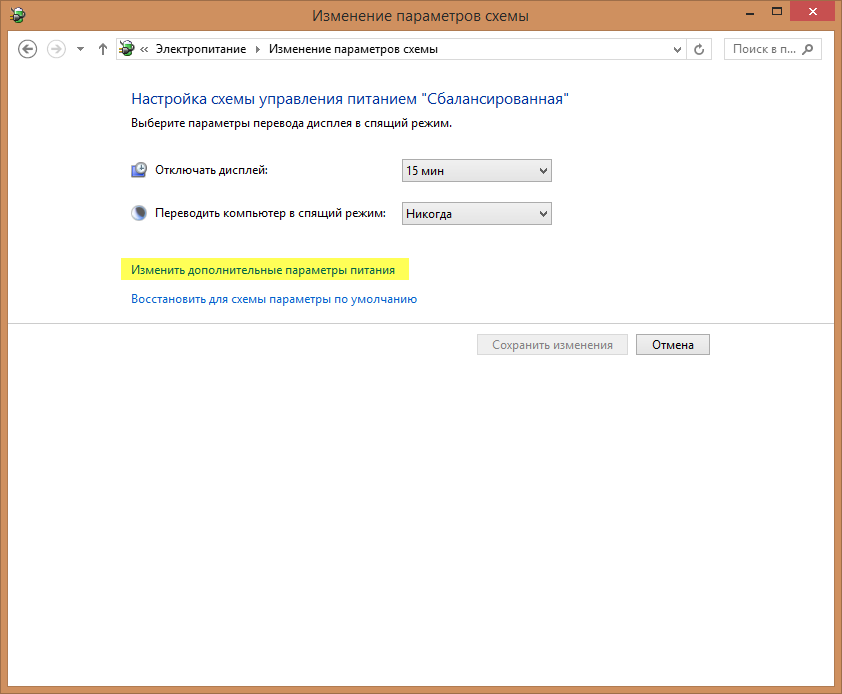842x694 pixels.
Task: Click the Изменение параметров схемы breadcrumb
Action: click(x=353, y=49)
